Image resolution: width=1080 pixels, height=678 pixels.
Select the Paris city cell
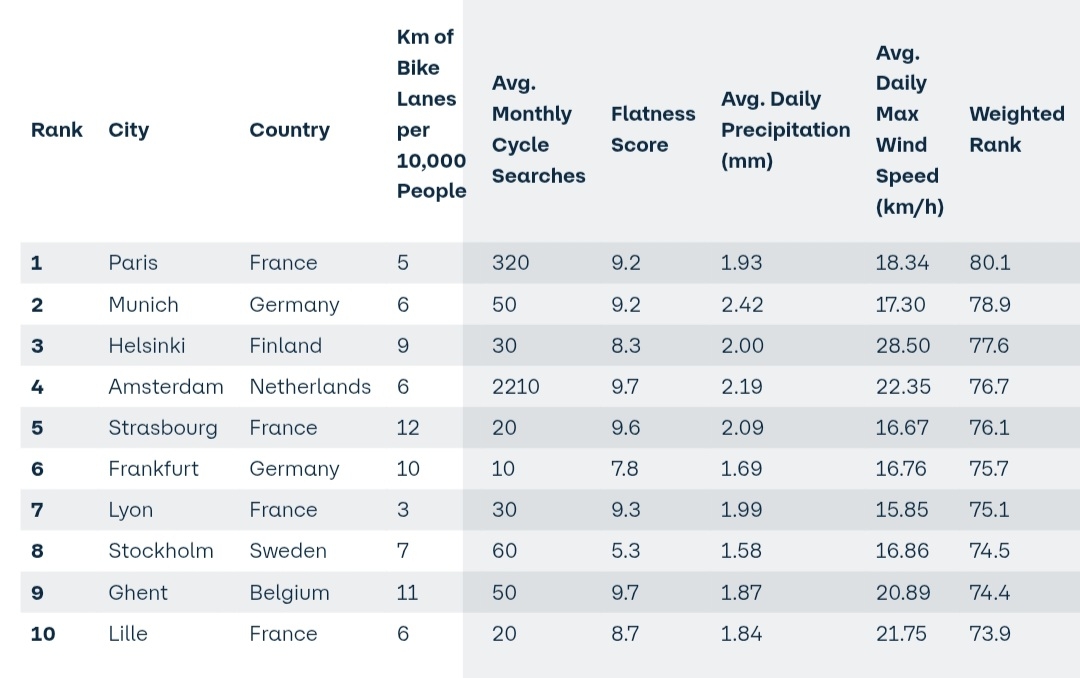tap(133, 263)
